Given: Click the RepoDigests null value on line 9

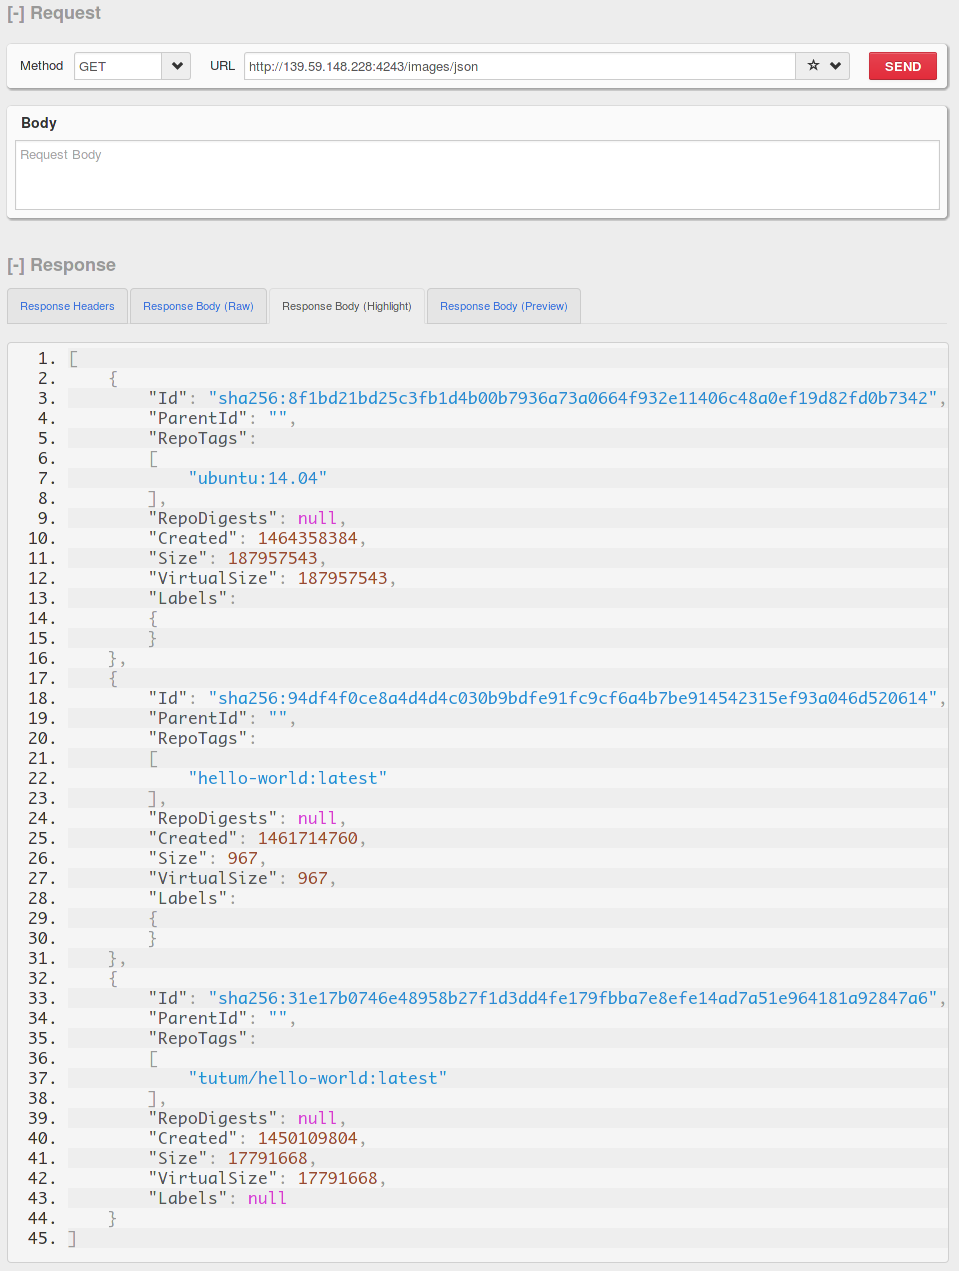Looking at the screenshot, I should (318, 518).
